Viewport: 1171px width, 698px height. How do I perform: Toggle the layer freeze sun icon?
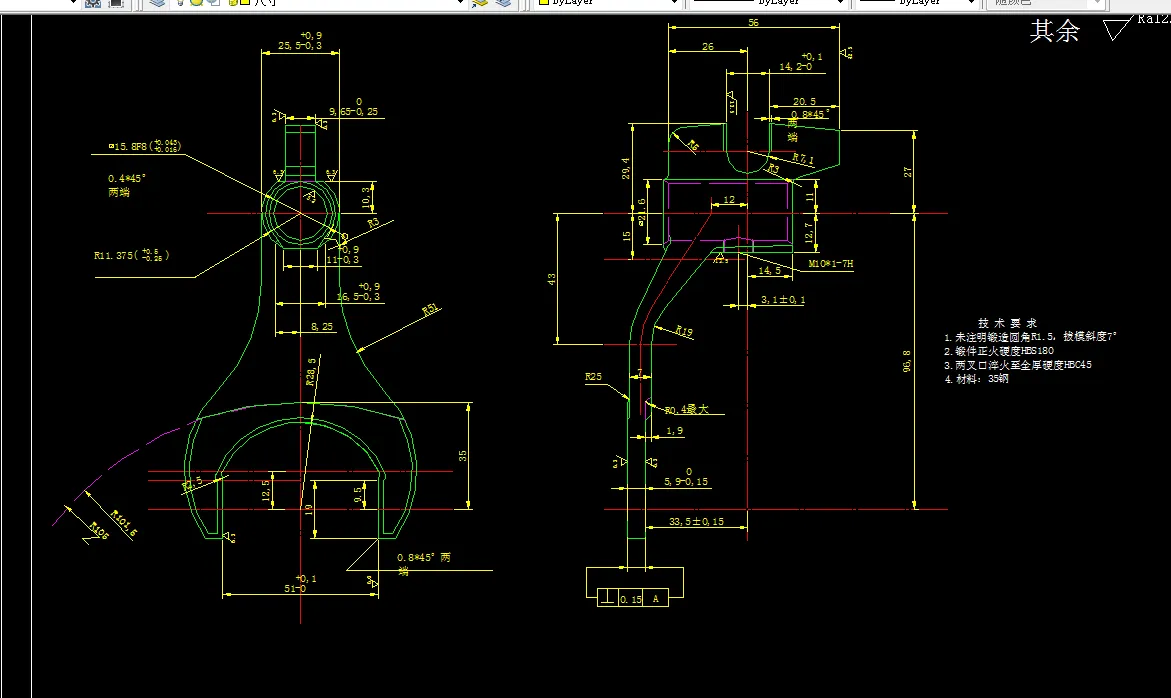(197, 3)
